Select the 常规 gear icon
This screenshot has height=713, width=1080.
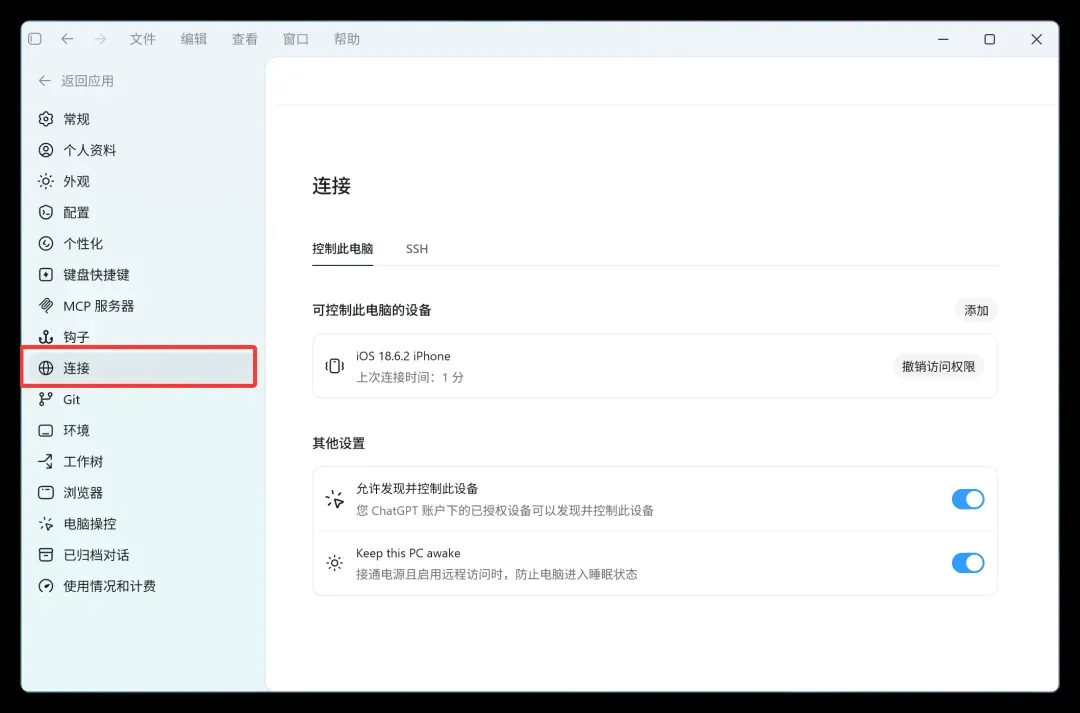tap(45, 119)
